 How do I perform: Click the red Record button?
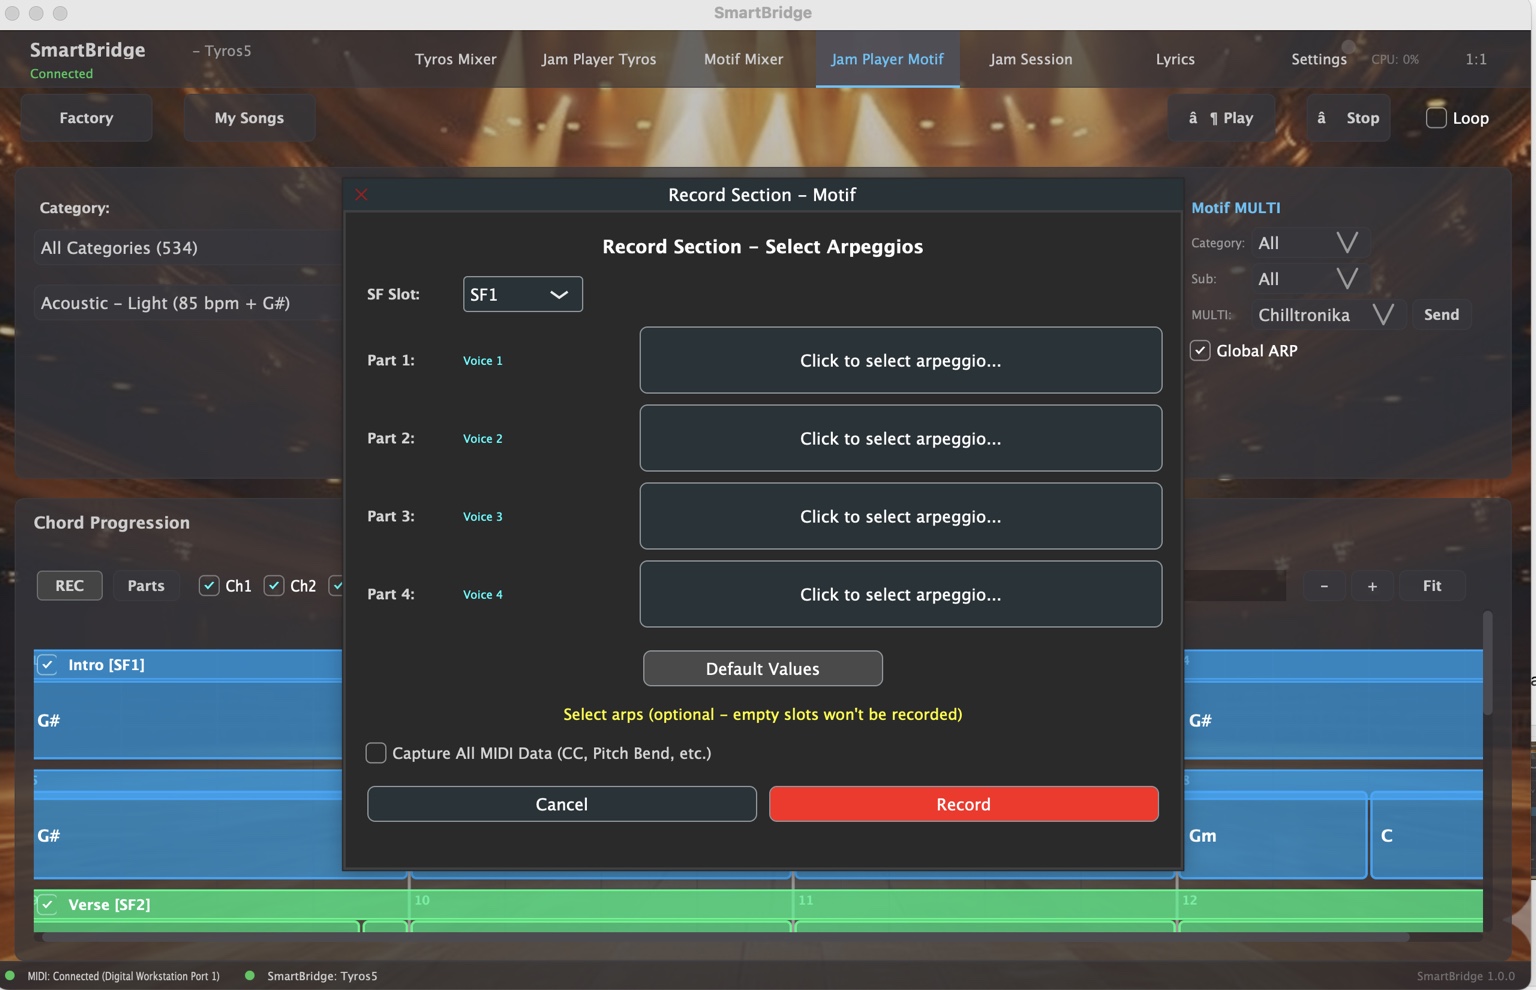963,804
